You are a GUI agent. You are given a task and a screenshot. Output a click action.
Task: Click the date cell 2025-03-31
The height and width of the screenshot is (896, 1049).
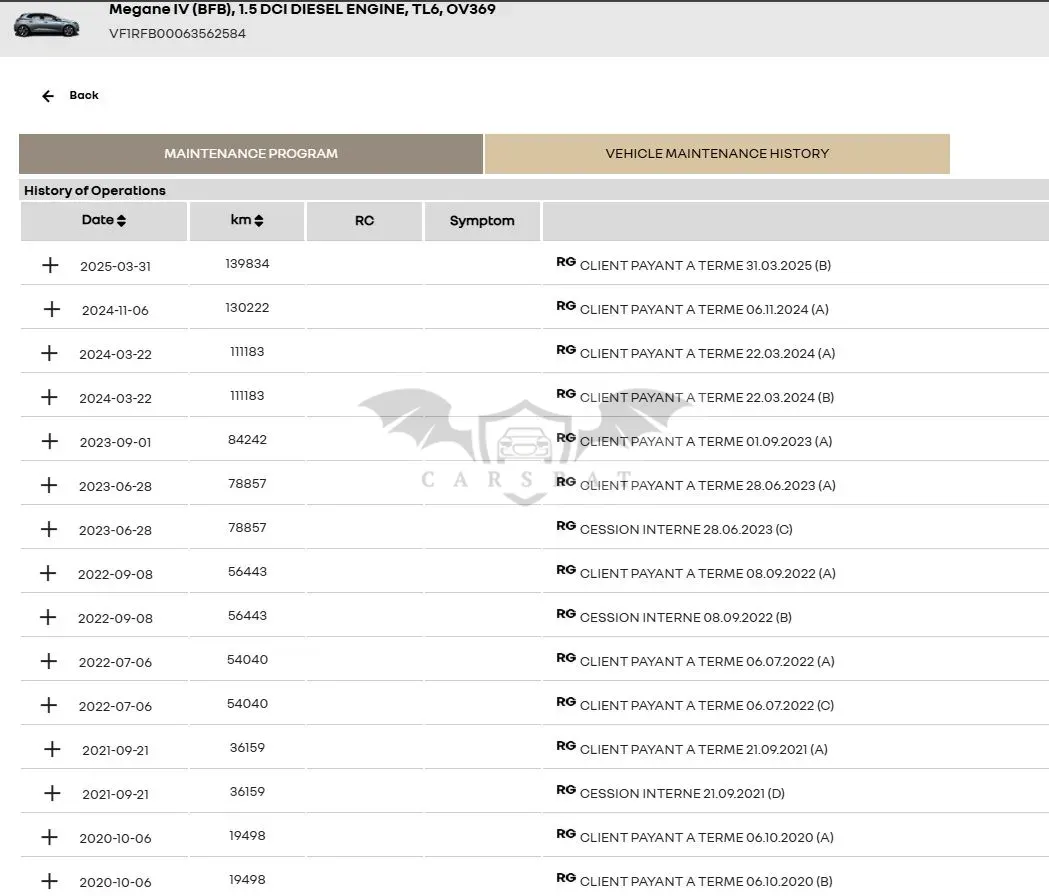pyautogui.click(x=116, y=266)
